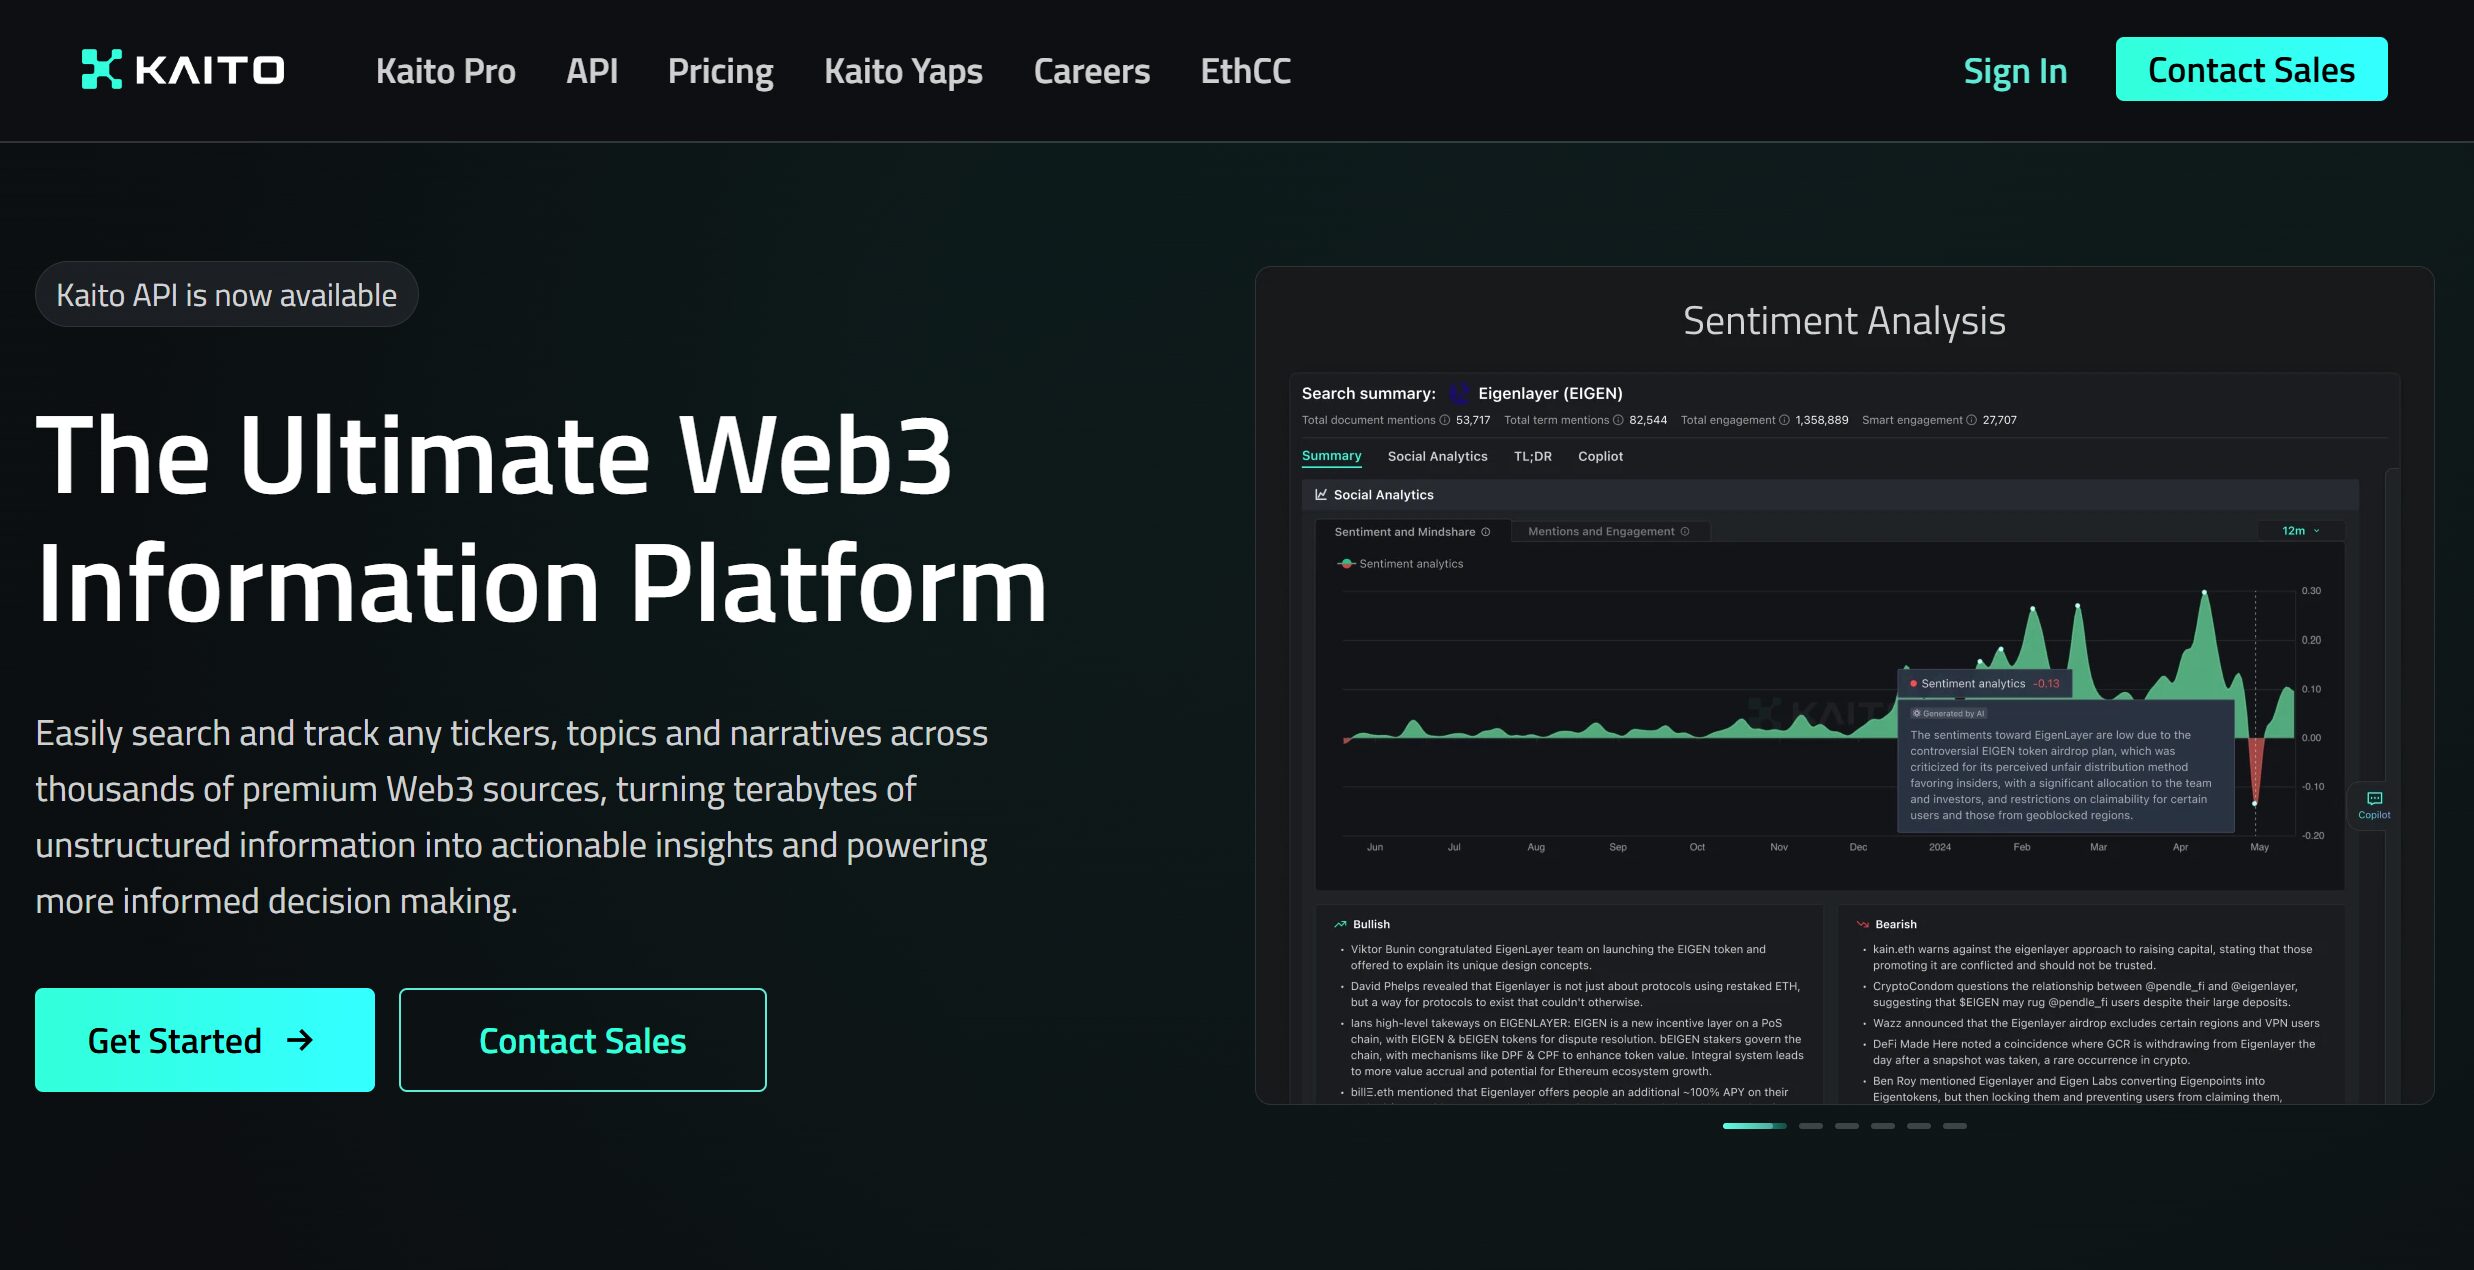Select the EthCC nav item
This screenshot has height=1270, width=2474.
click(x=1246, y=71)
